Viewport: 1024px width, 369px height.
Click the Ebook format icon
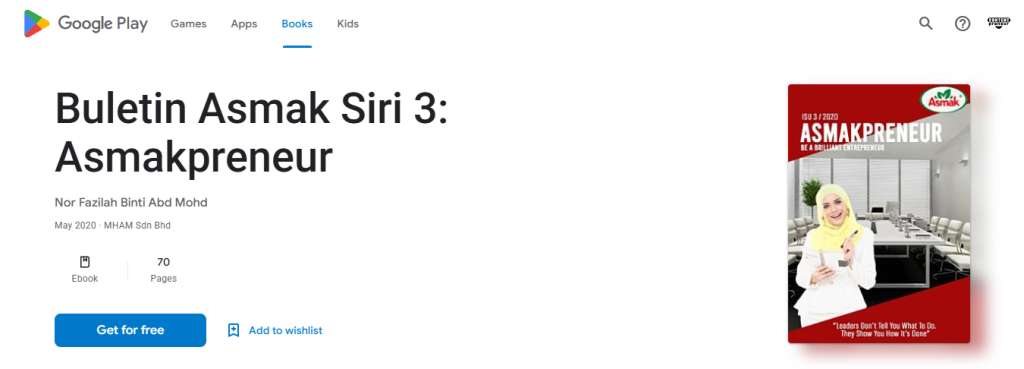85,262
